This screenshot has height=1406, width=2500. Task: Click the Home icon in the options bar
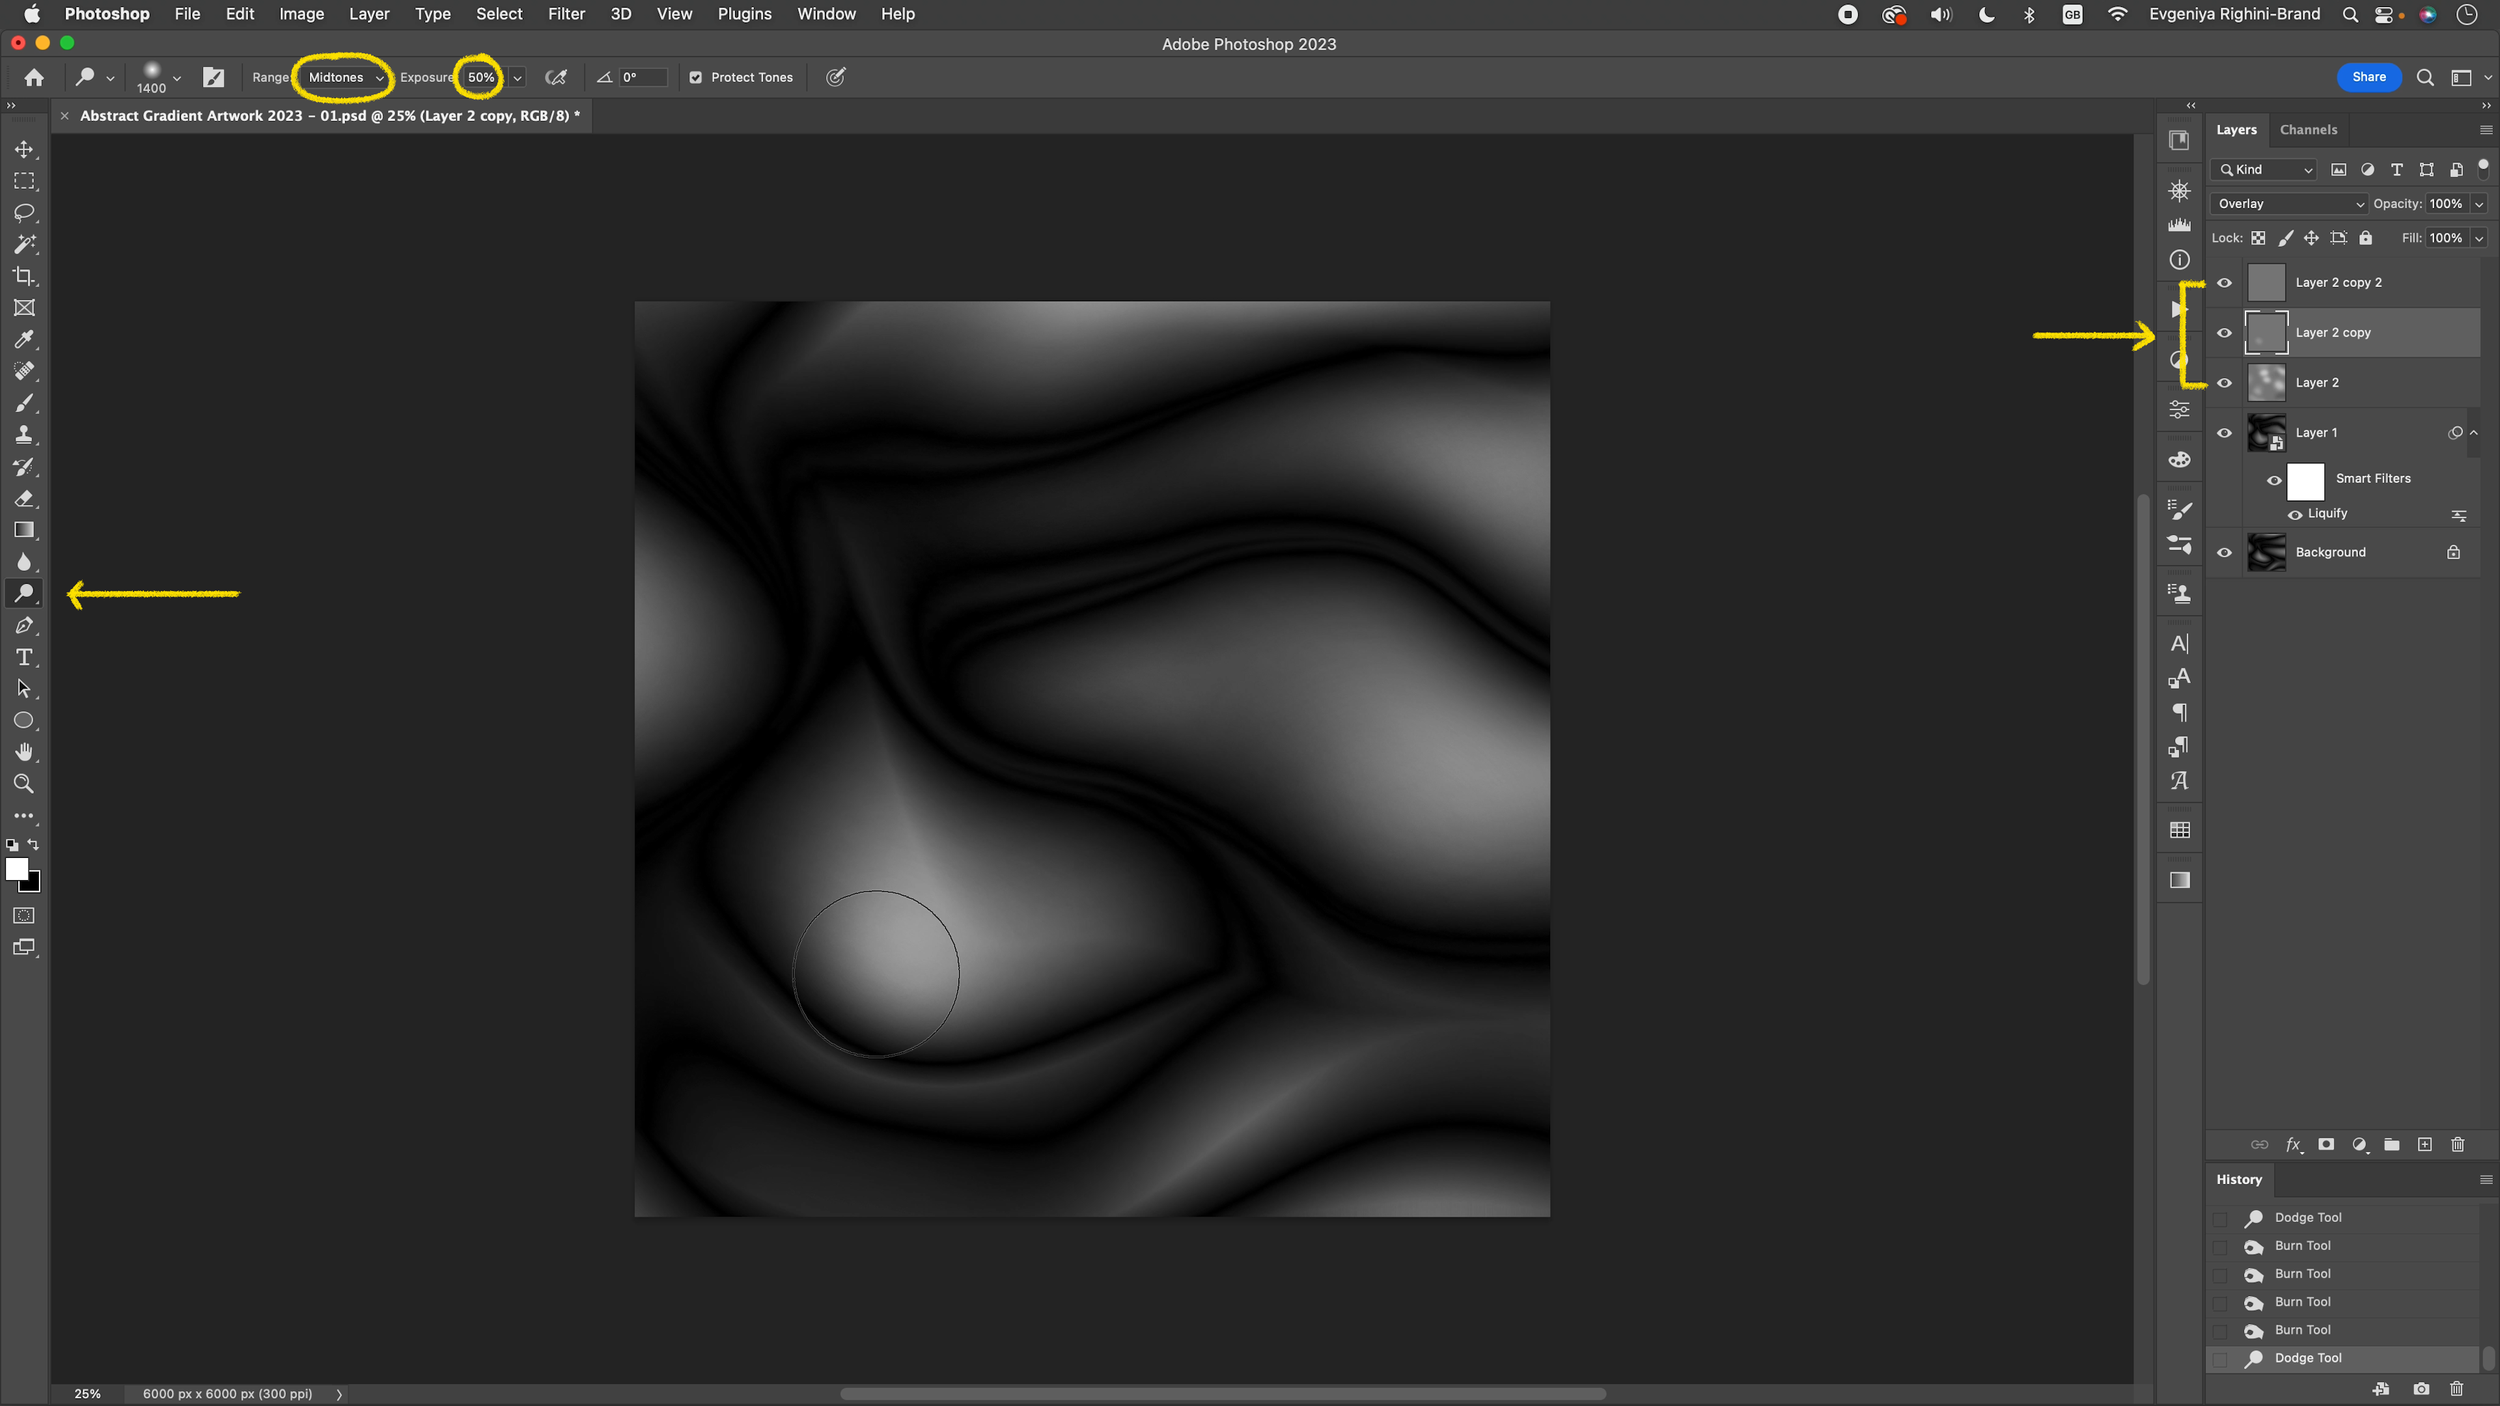pos(33,77)
